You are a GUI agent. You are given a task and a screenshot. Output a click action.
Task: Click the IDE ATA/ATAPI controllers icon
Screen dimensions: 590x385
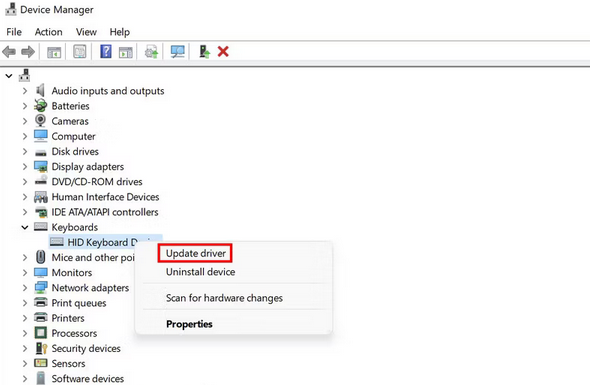[41, 212]
